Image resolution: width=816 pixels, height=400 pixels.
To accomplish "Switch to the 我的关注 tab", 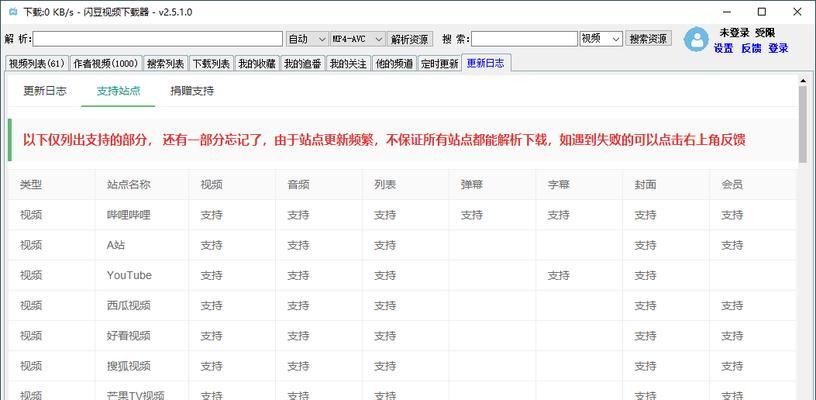I will click(349, 63).
